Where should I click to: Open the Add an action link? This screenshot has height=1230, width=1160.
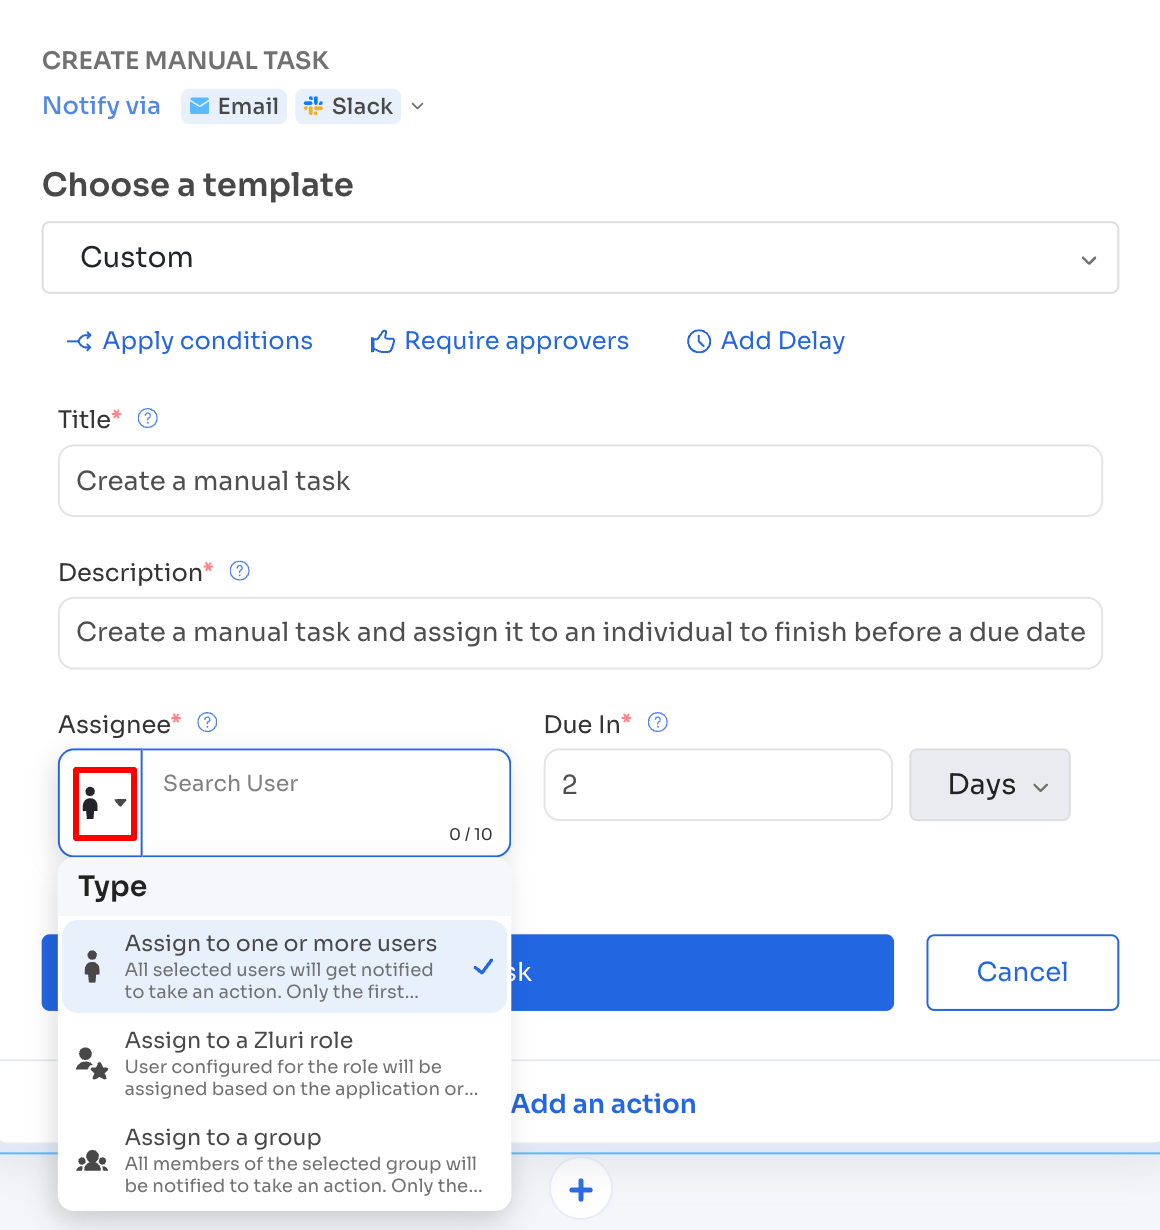pos(603,1103)
